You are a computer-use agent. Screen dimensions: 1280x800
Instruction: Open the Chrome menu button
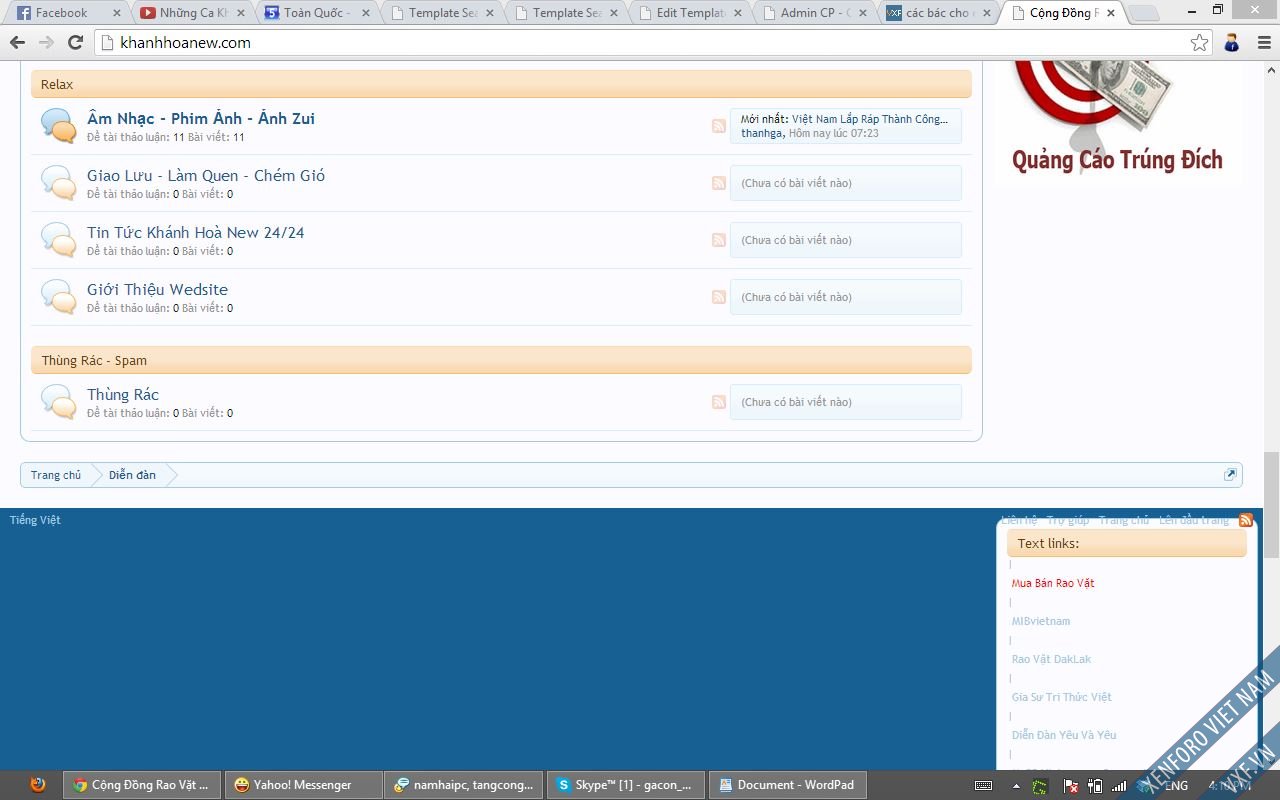click(x=1263, y=43)
